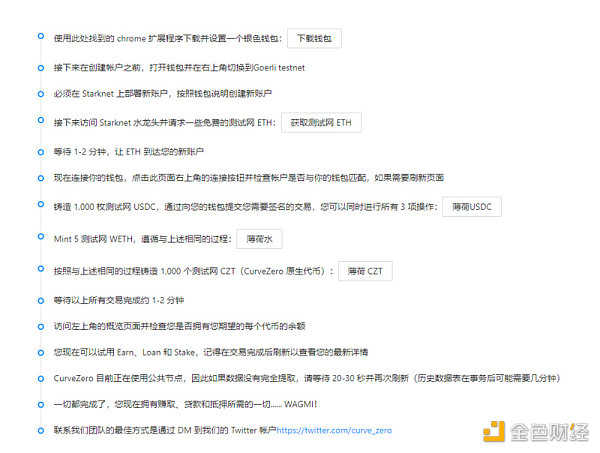Click bullet next to WAGMI step
600x453 pixels.
pyautogui.click(x=38, y=403)
